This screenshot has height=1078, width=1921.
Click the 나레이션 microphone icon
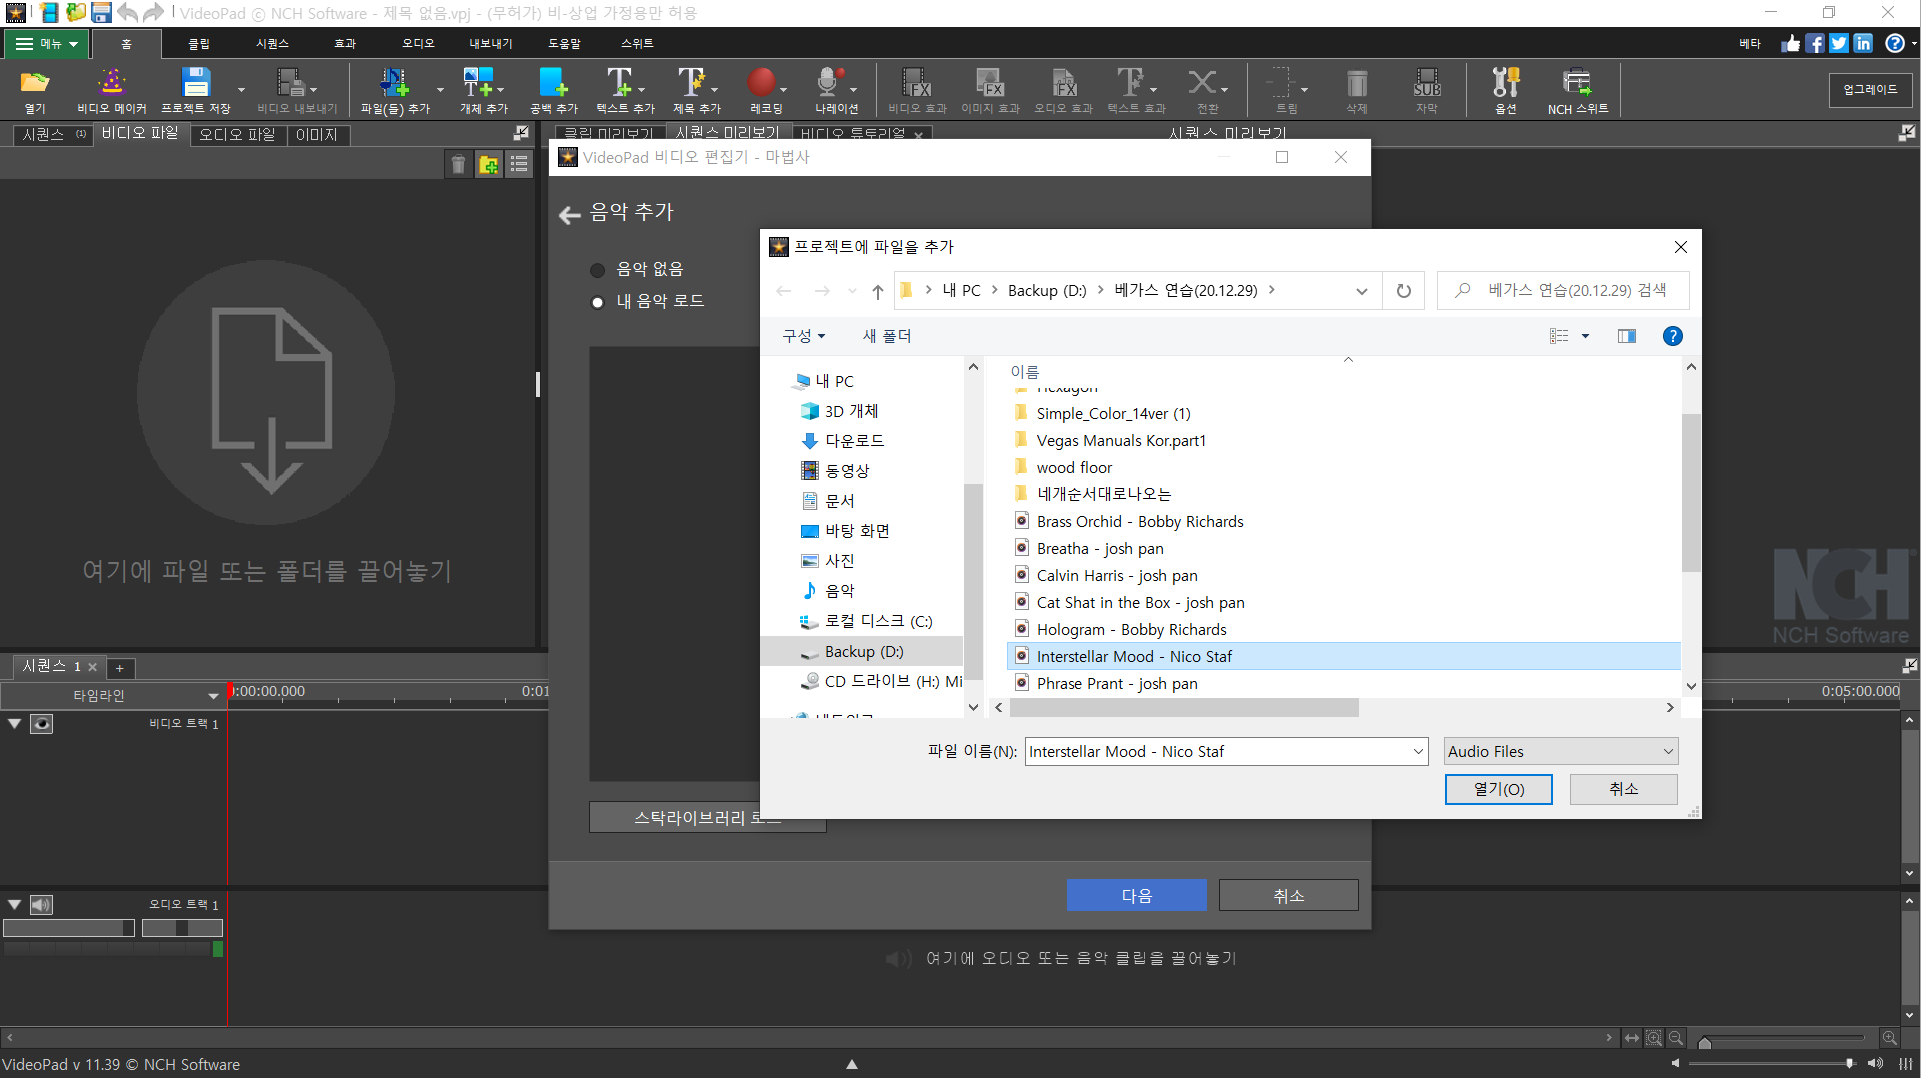(x=830, y=83)
